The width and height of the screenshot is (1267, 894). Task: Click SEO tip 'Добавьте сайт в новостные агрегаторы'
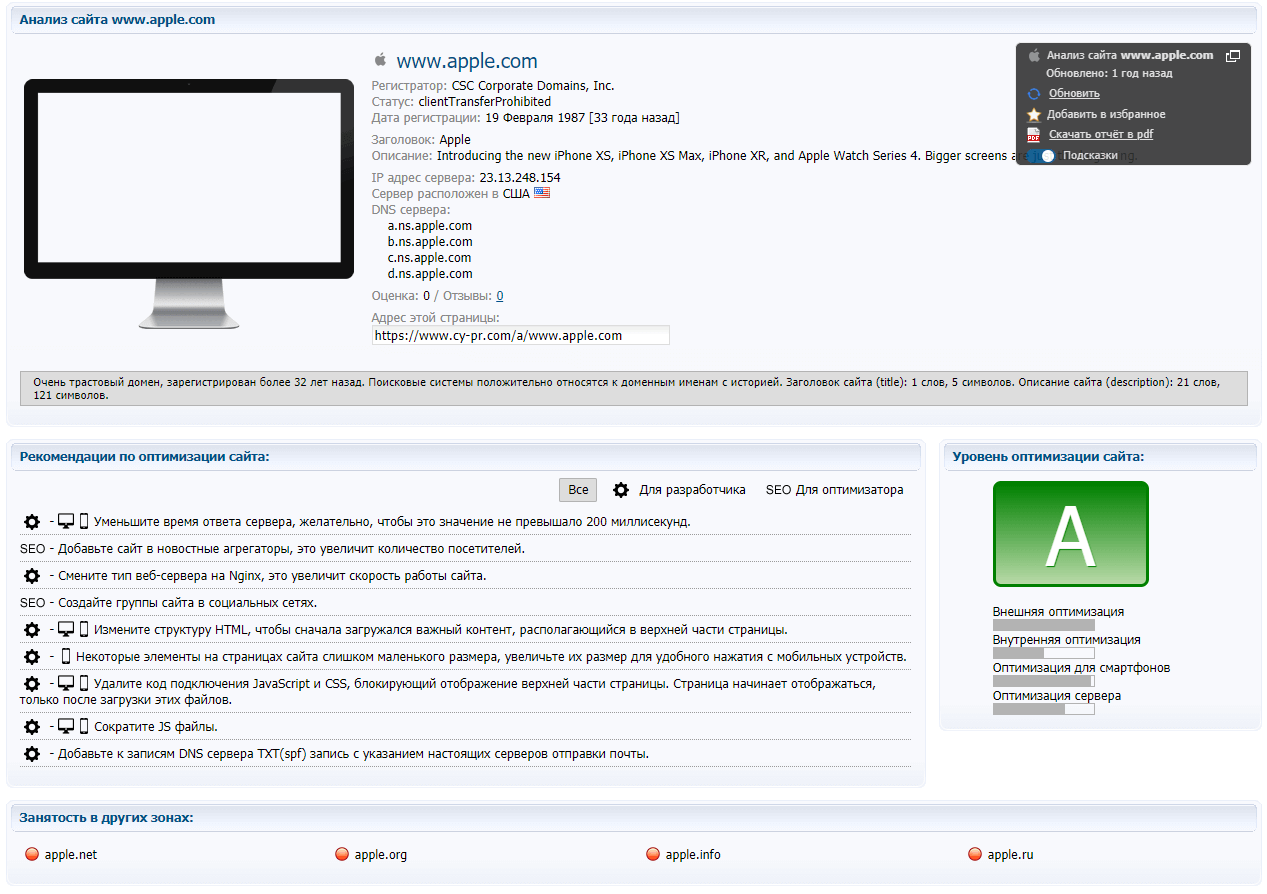(x=291, y=548)
